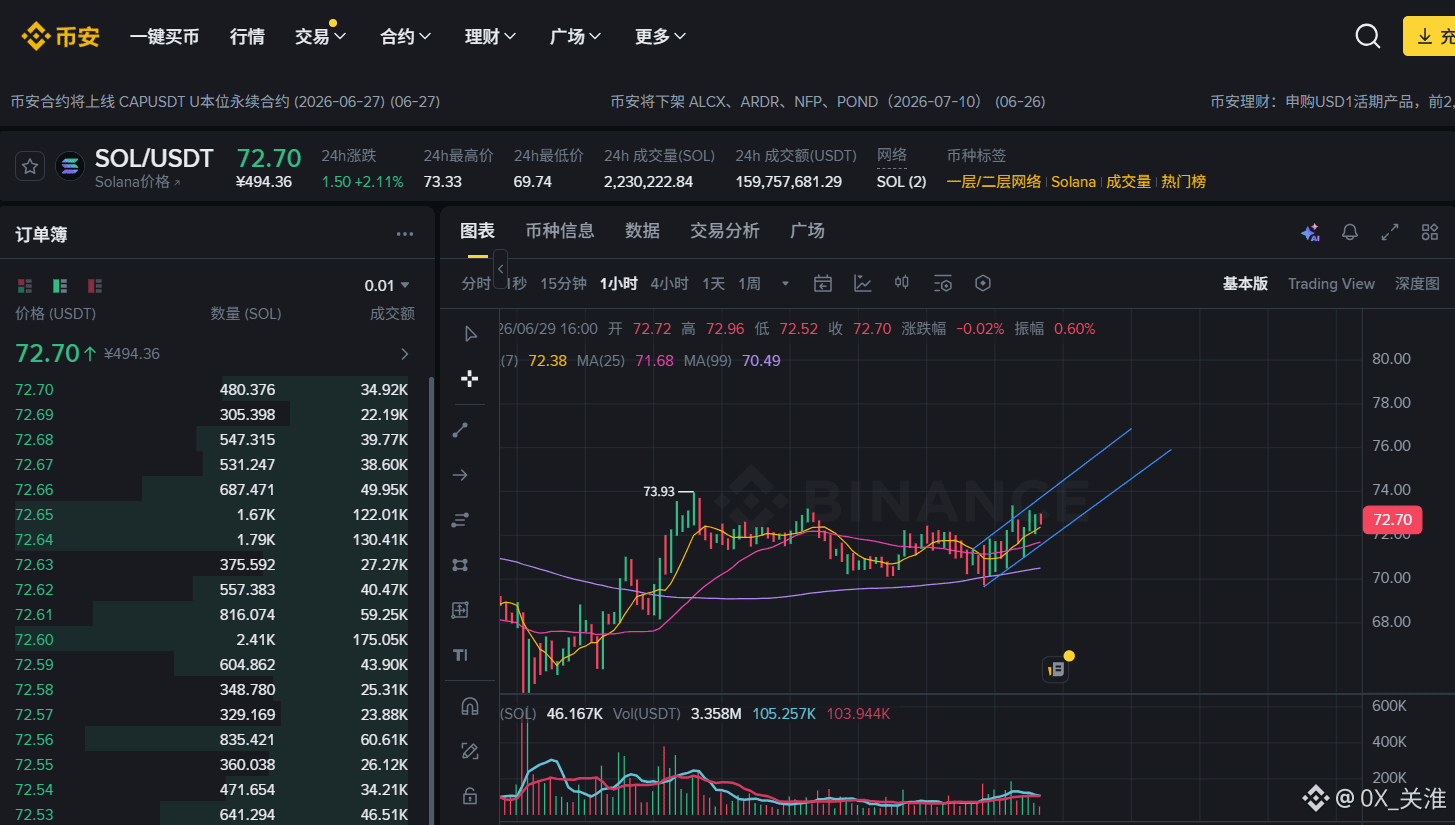The height and width of the screenshot is (825, 1455).
Task: Open the 更多 dropdown menu
Action: coord(661,37)
